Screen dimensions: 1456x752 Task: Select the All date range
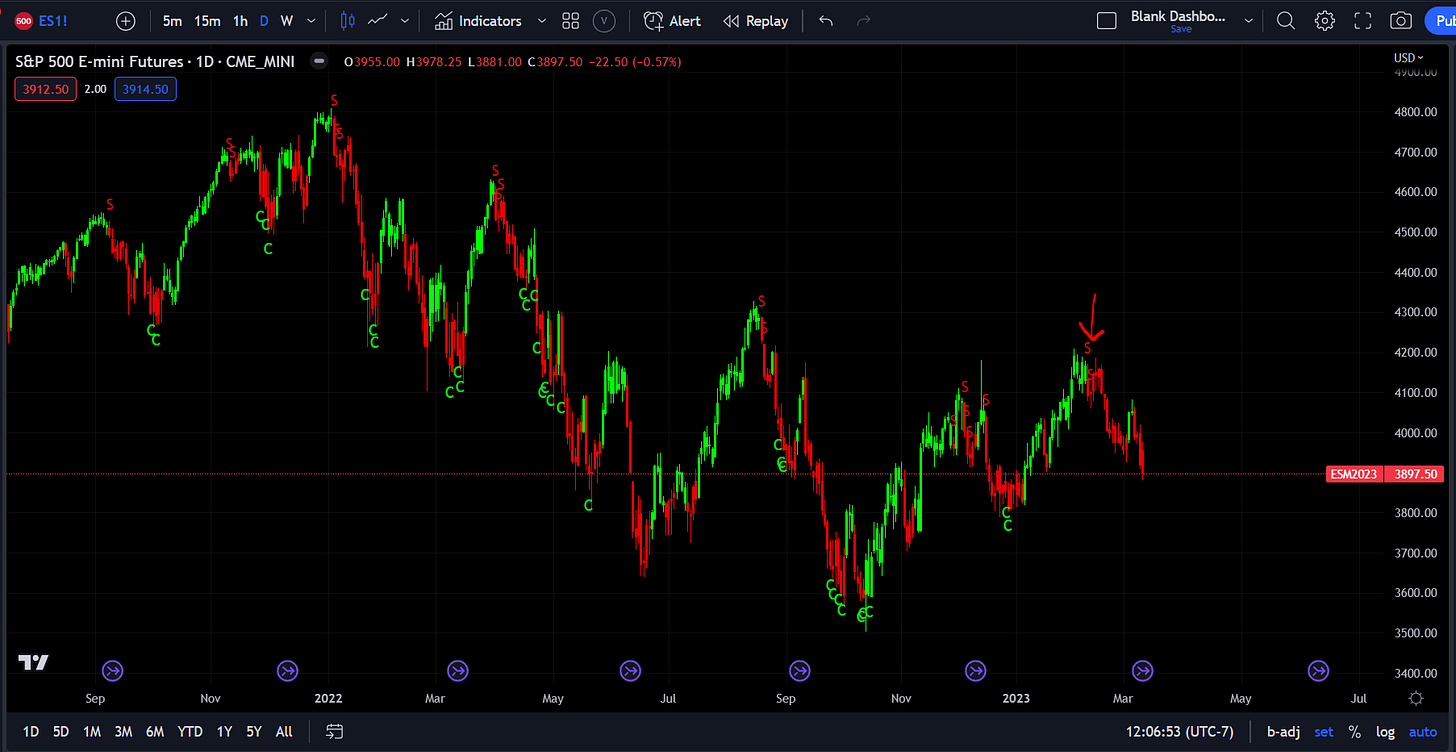pos(284,732)
